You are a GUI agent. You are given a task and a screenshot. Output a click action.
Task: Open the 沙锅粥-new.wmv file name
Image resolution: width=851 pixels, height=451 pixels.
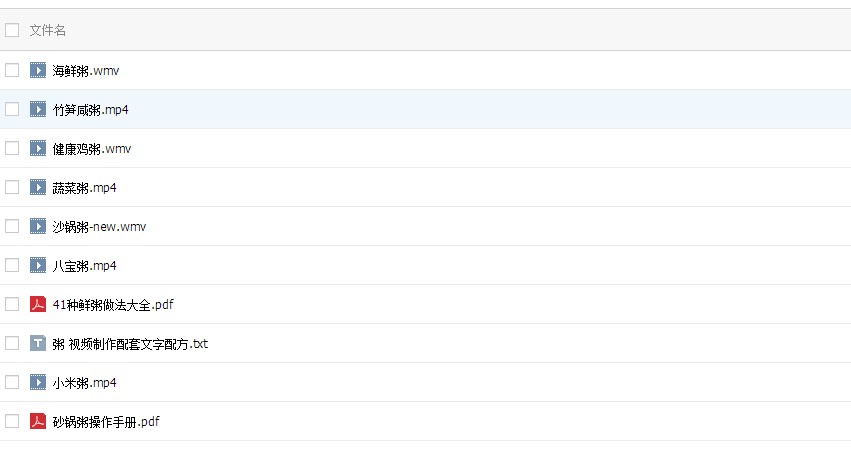(99, 226)
